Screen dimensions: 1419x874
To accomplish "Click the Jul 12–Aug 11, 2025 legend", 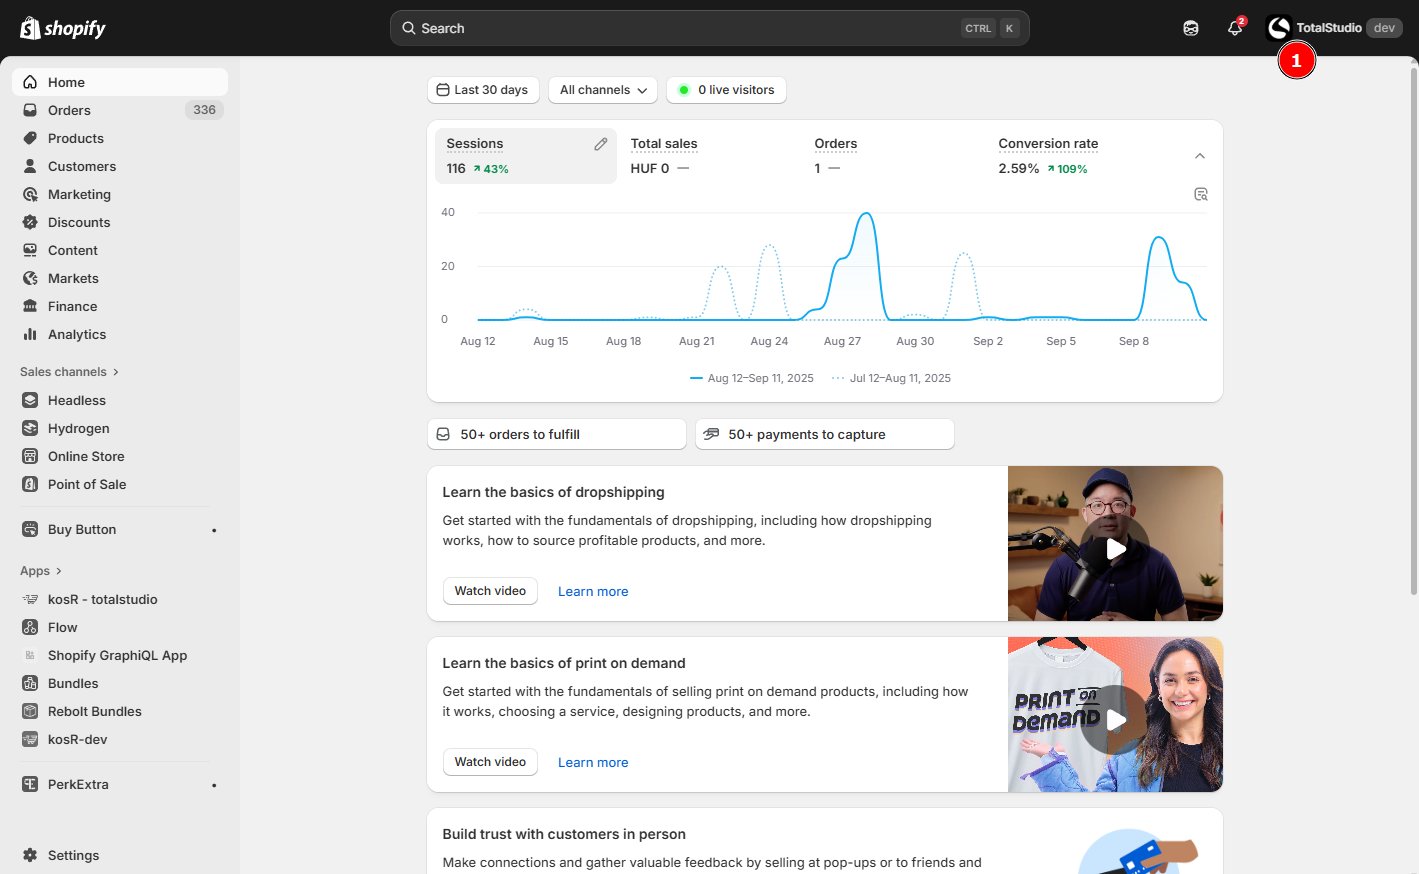I will [891, 378].
